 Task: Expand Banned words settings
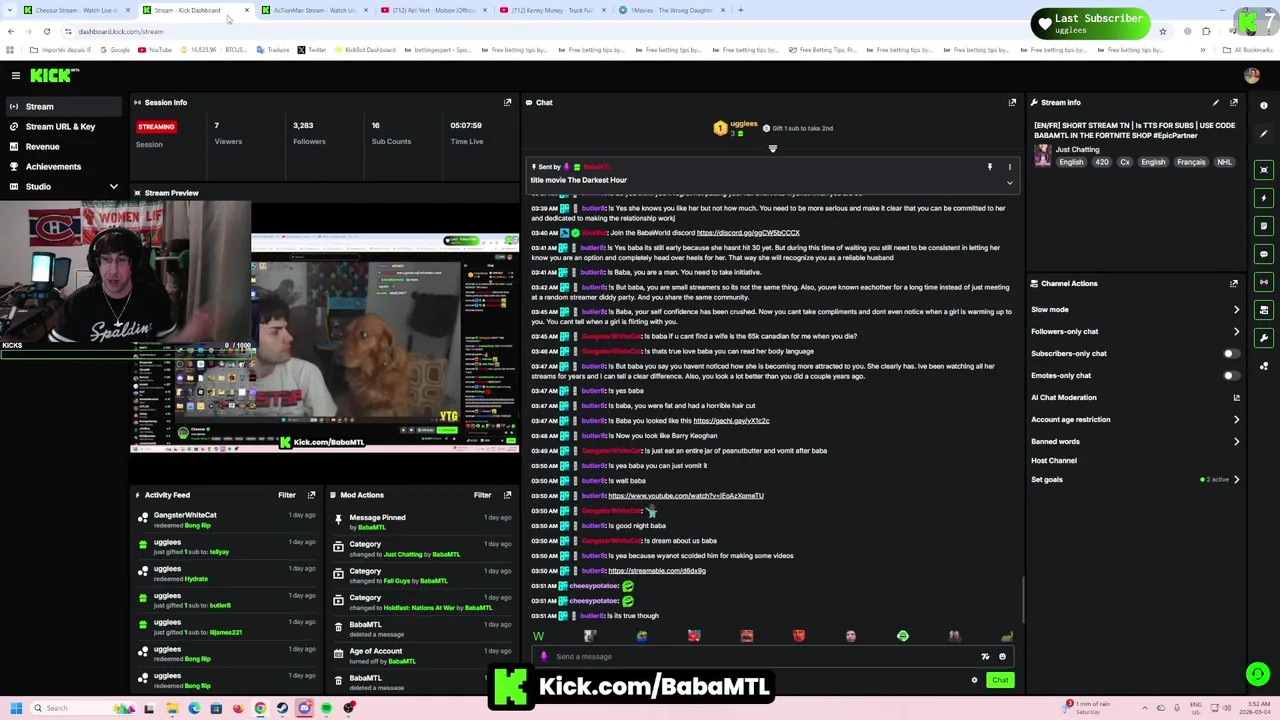point(1236,441)
